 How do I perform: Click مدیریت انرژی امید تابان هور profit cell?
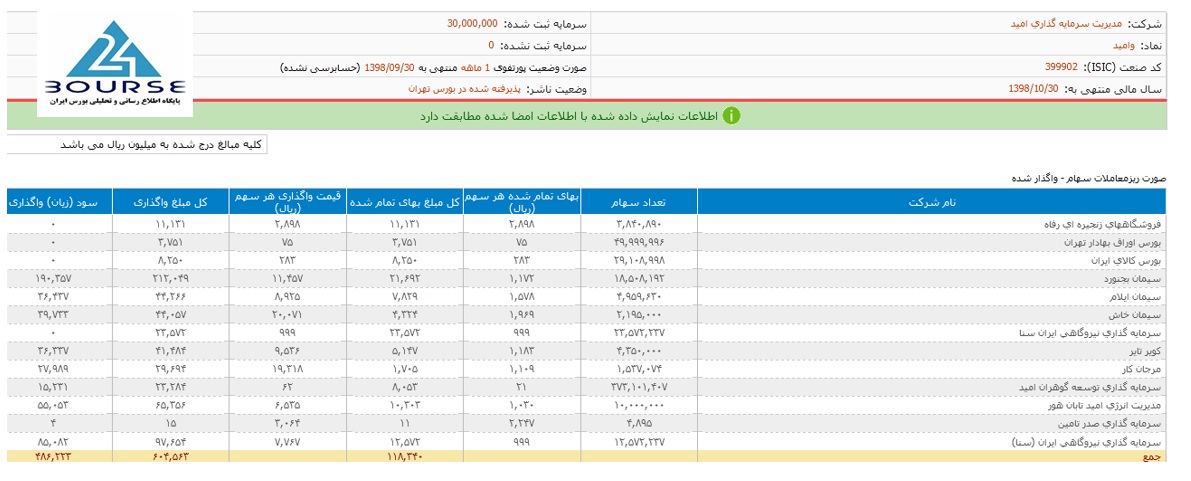(59, 406)
